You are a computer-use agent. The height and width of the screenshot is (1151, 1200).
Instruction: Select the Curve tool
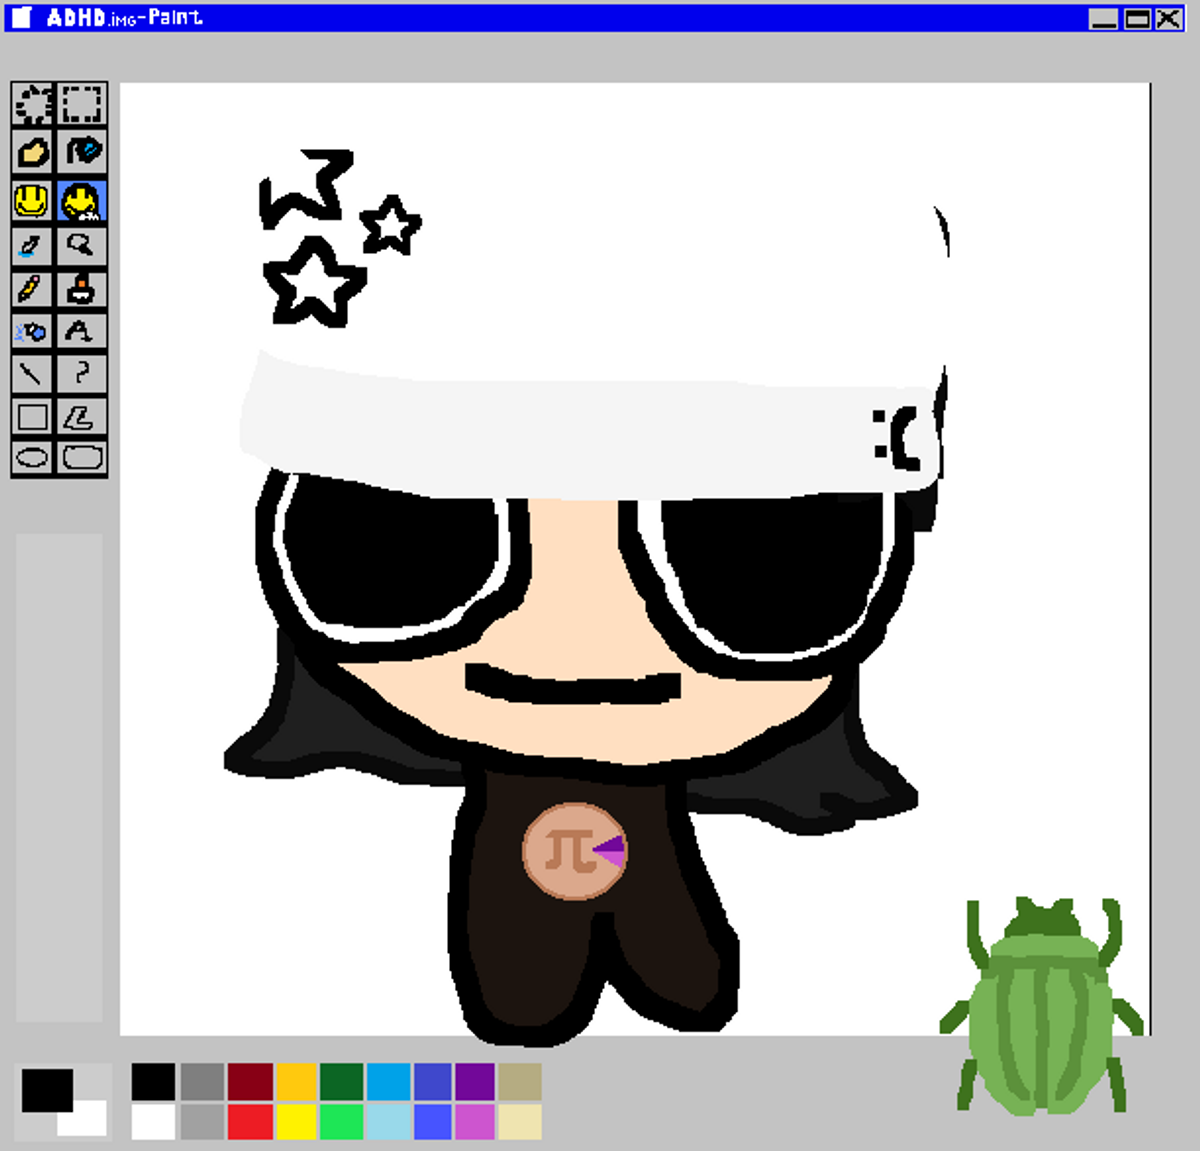(82, 374)
